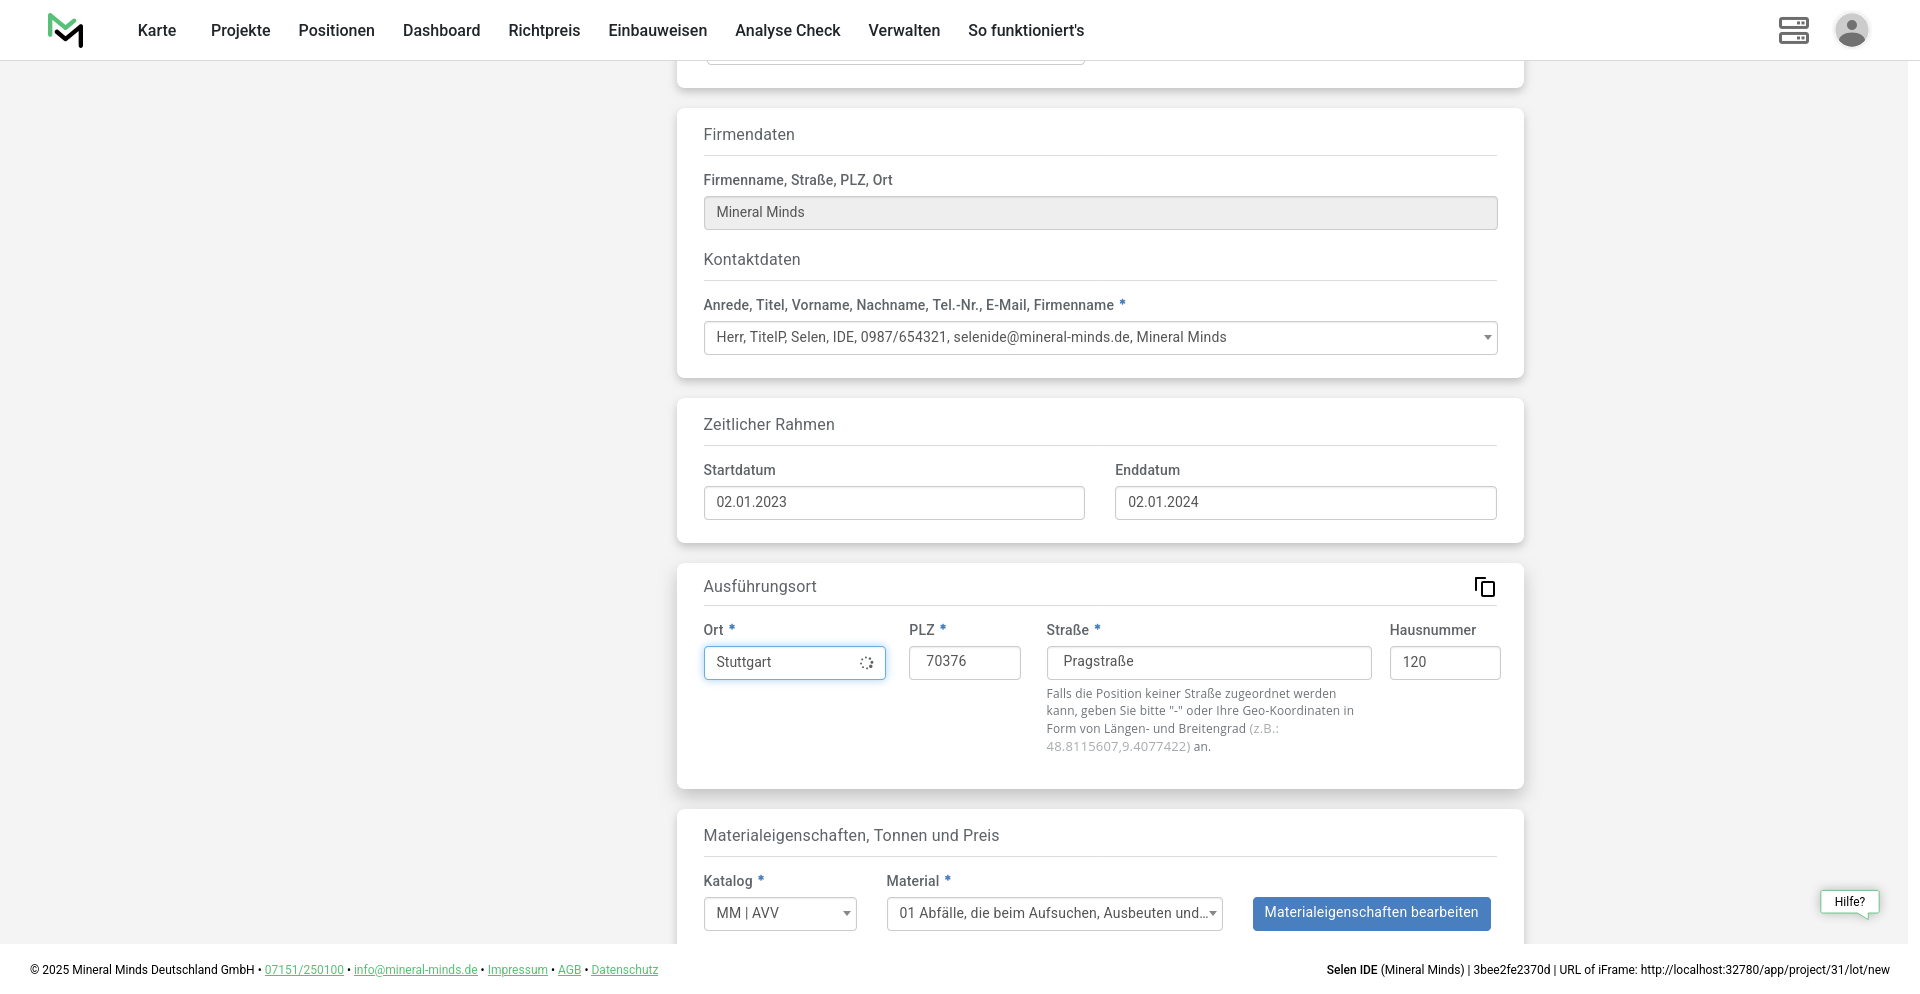Open the user profile avatar menu
Screen dimensions: 1920x994
pyautogui.click(x=1851, y=30)
